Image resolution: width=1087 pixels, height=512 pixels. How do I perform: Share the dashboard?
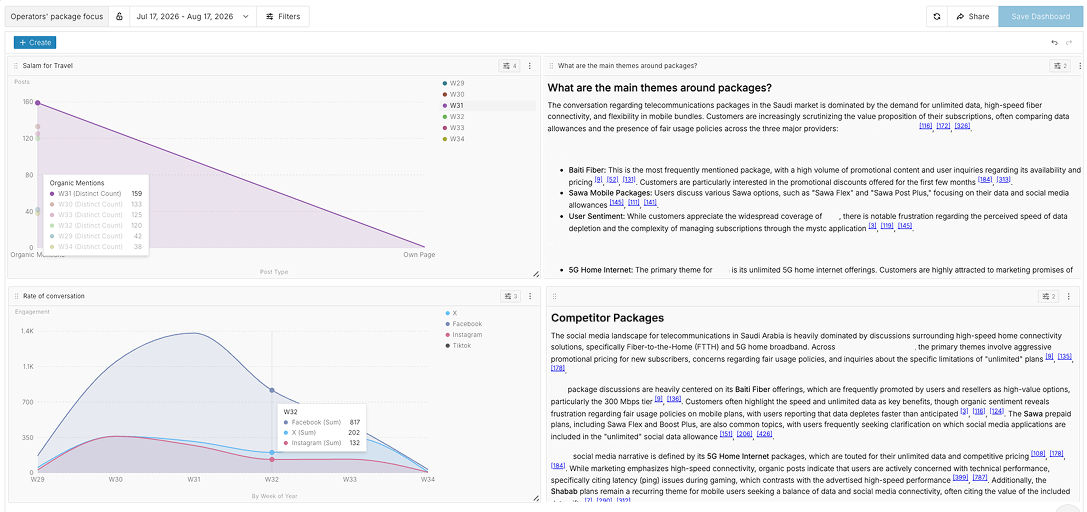click(973, 16)
